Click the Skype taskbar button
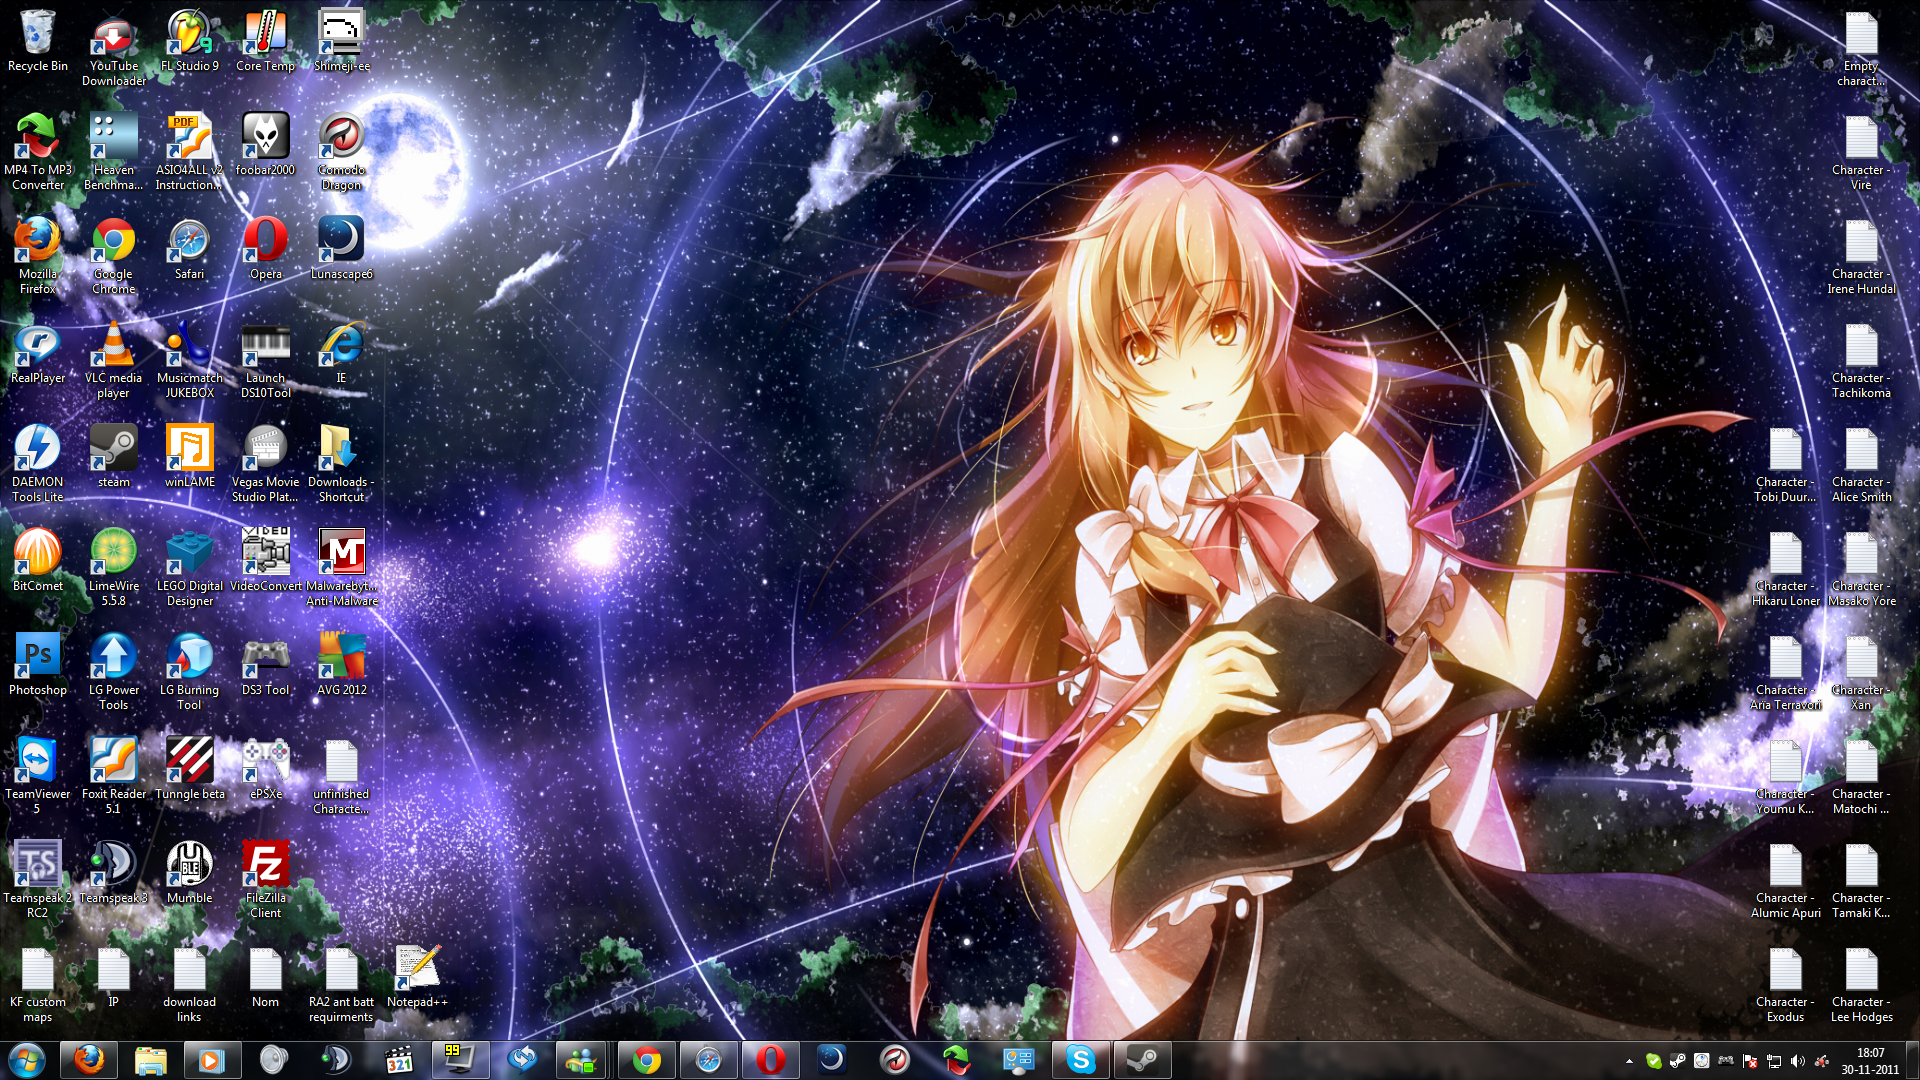The image size is (1920, 1080). coord(1081,1059)
